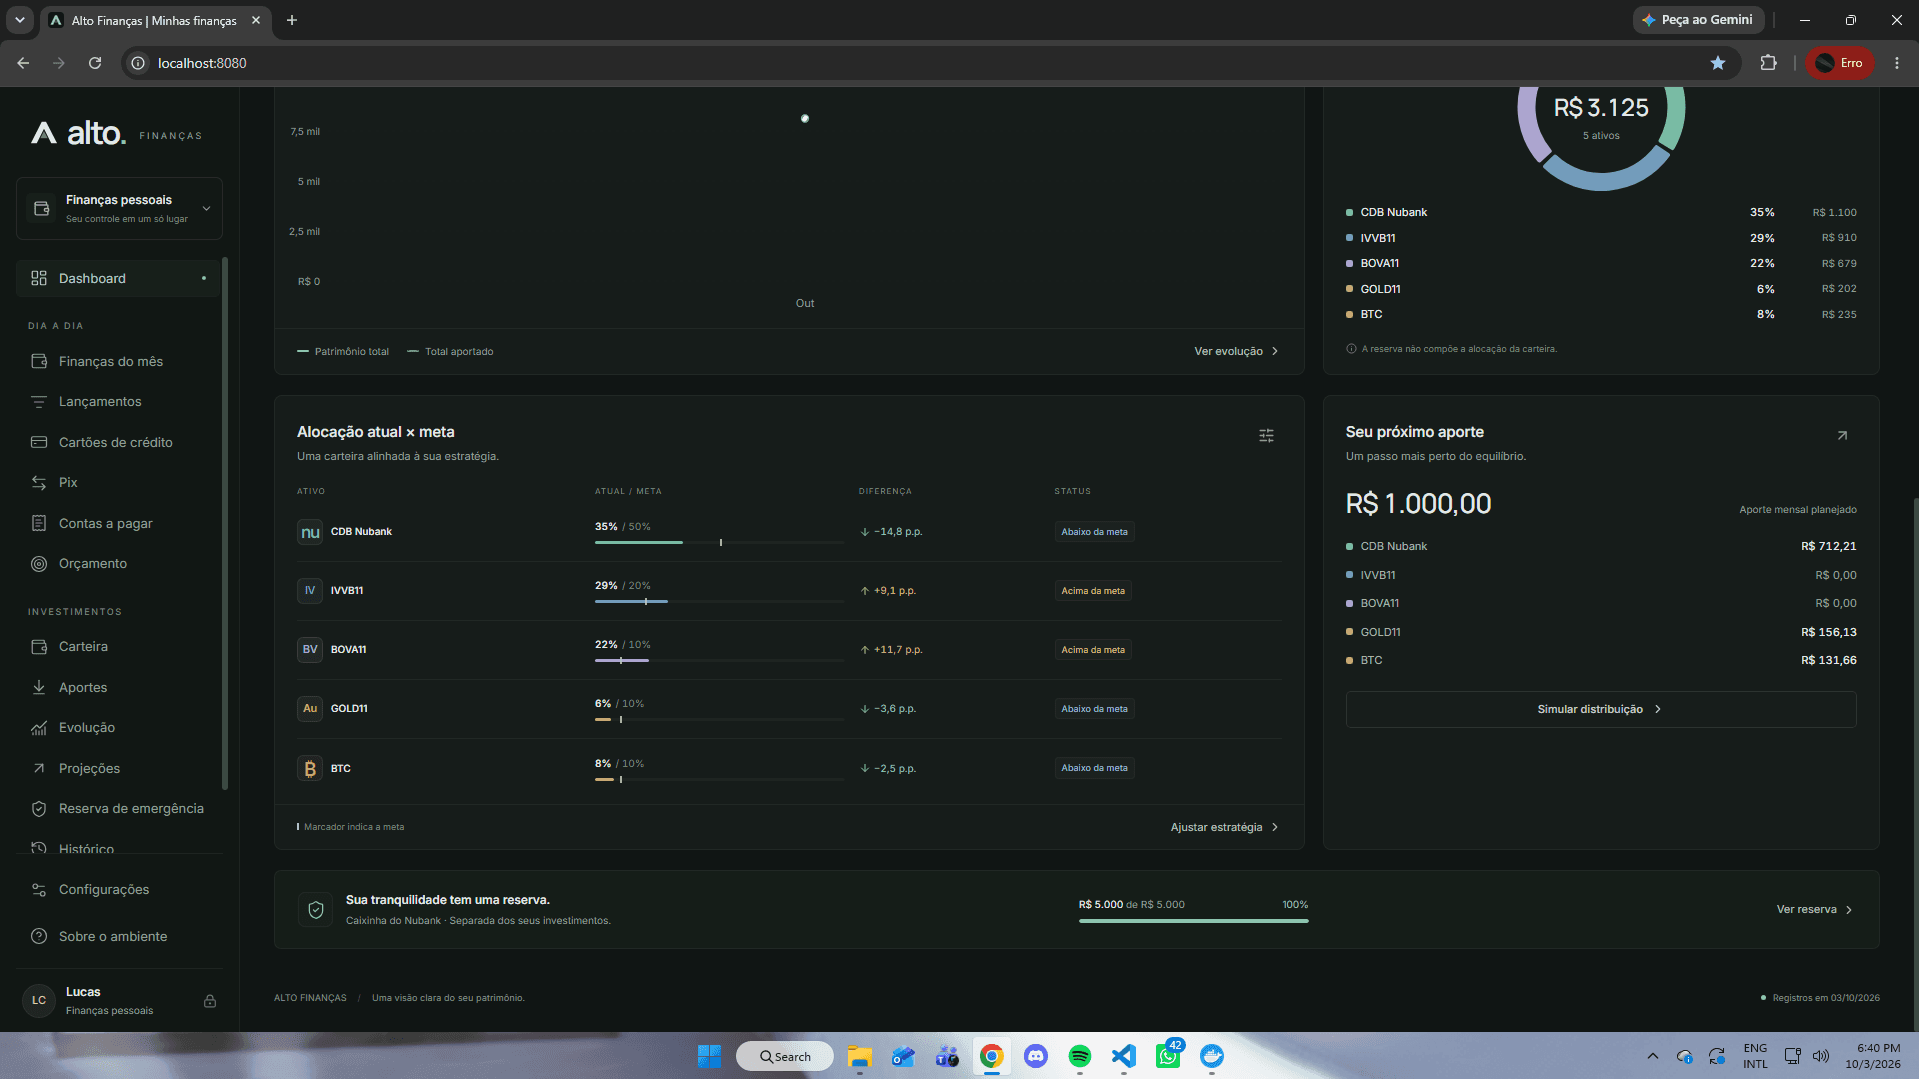Viewport: 1919px width, 1079px height.
Task: Open the tab search dropdown arrow
Action: [19, 20]
